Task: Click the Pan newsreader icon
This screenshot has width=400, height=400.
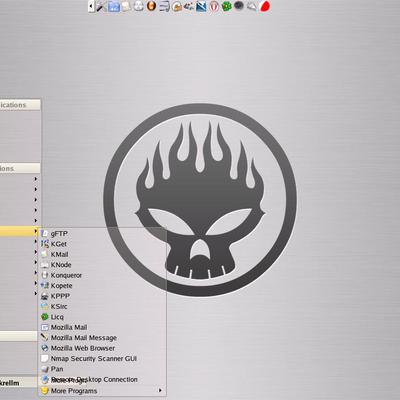Action: [x=45, y=369]
